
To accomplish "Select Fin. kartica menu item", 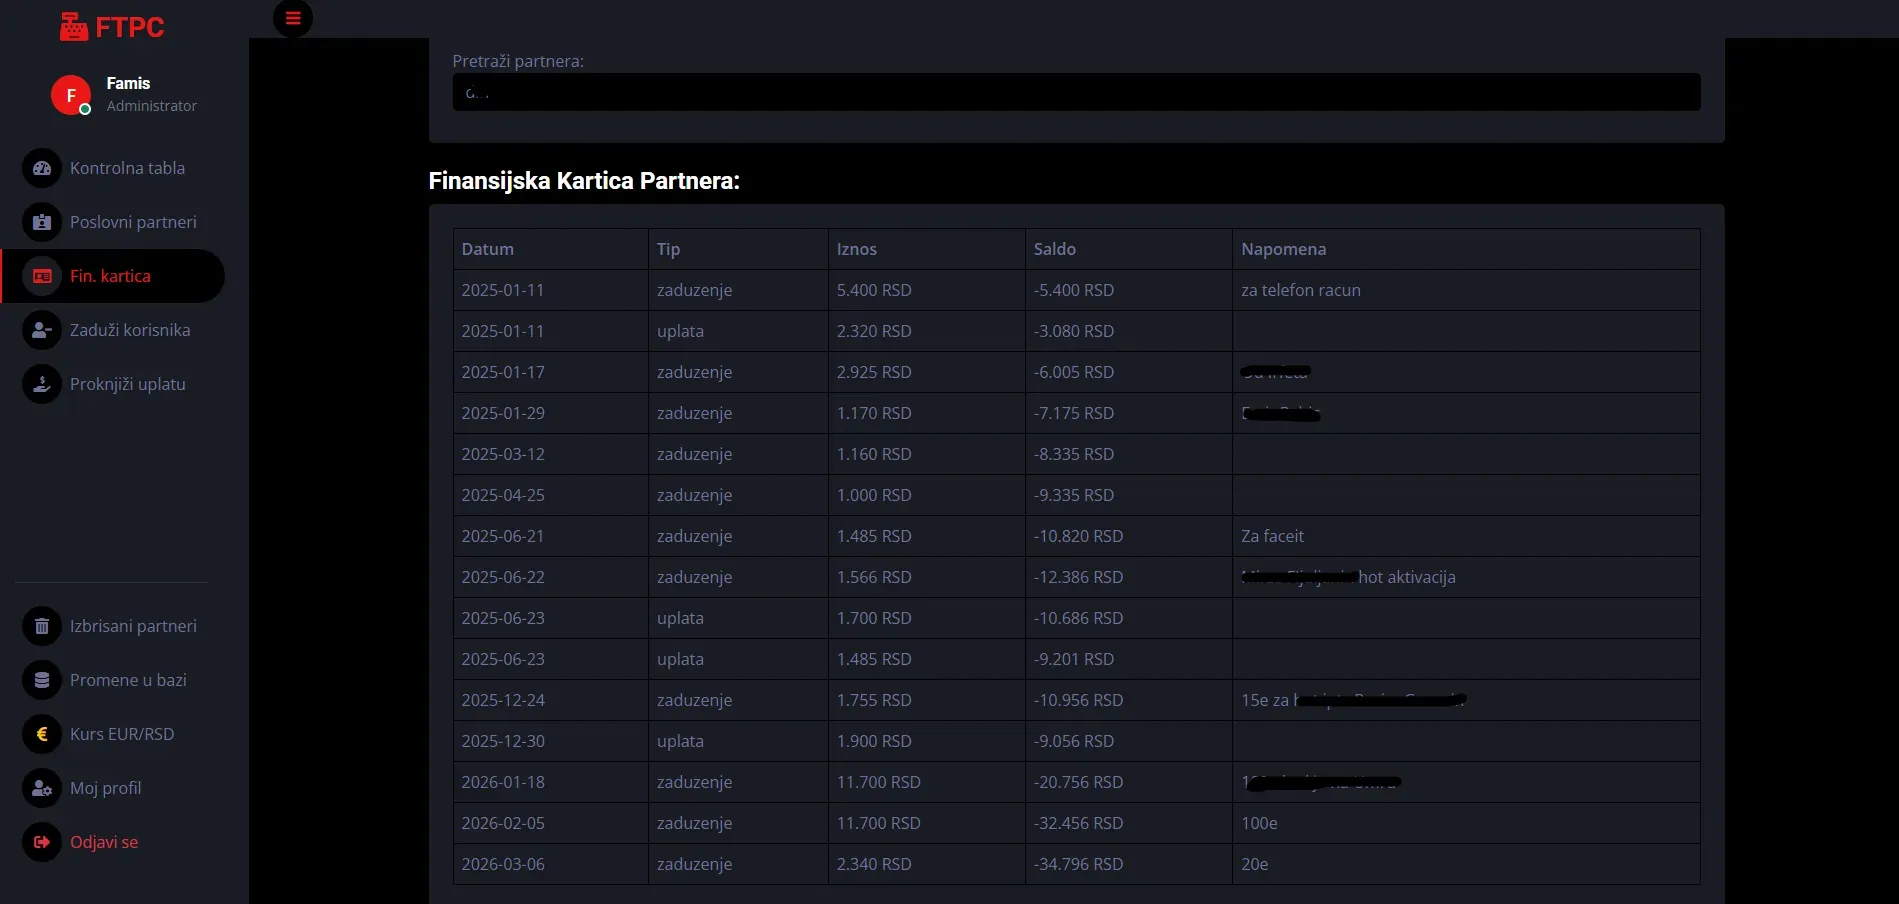I will 112,276.
